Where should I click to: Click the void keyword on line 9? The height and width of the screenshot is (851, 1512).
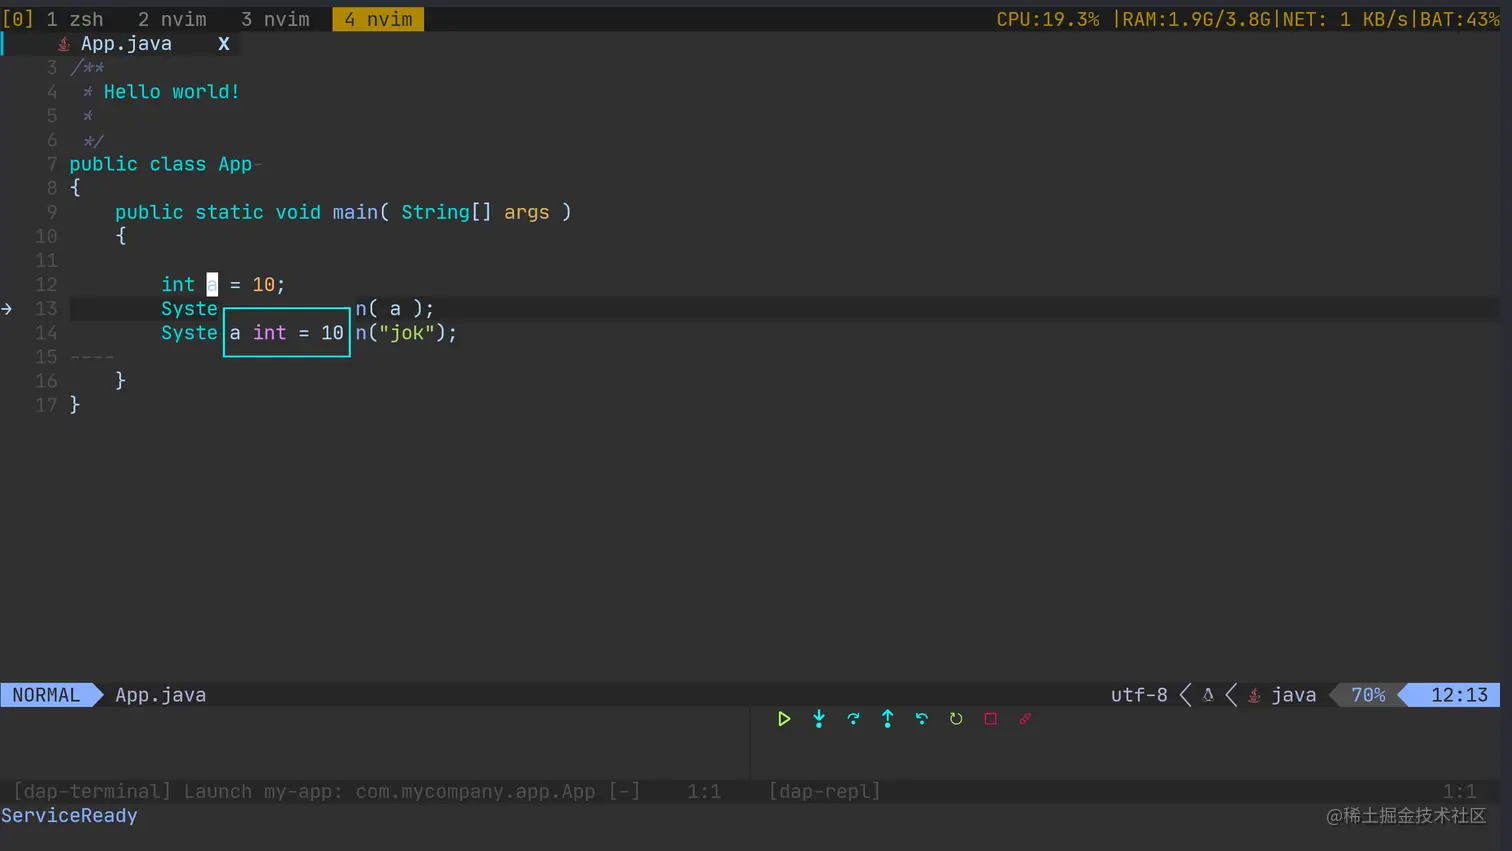click(298, 212)
